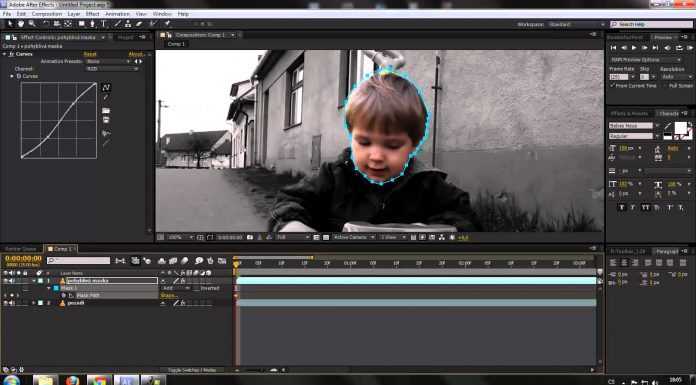Select the Clone Stamp tool
Screen dimensions: 696x385
(x=128, y=24)
